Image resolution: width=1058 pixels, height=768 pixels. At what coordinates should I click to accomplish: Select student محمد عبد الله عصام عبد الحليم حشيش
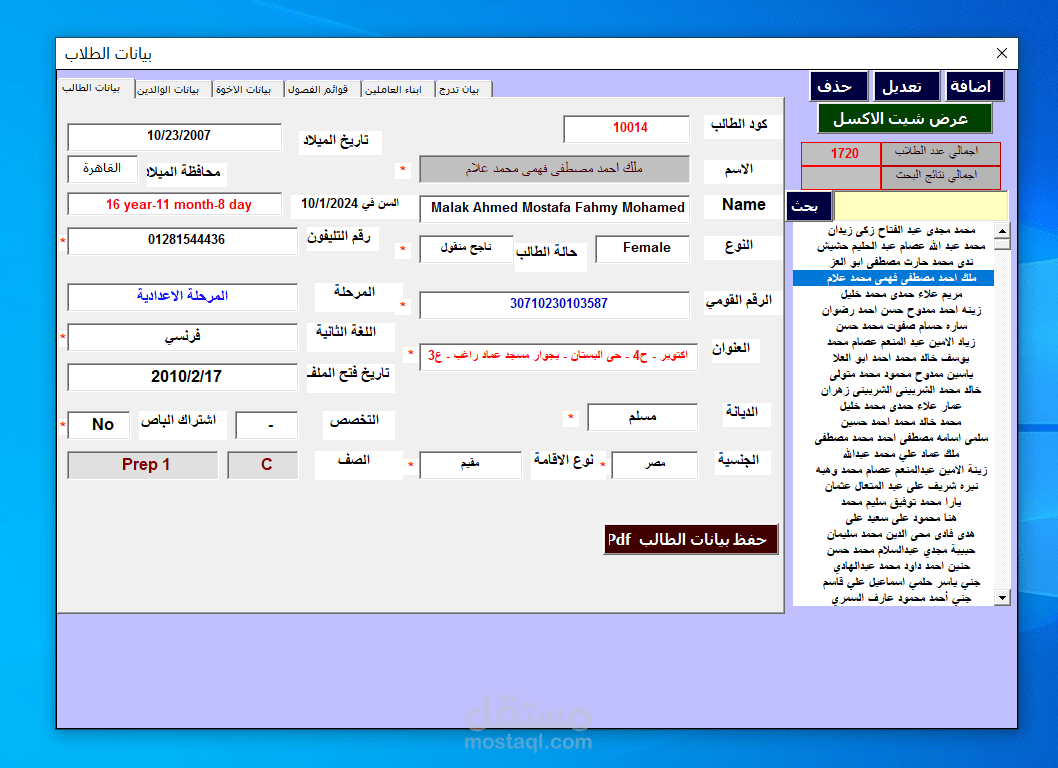coord(893,246)
